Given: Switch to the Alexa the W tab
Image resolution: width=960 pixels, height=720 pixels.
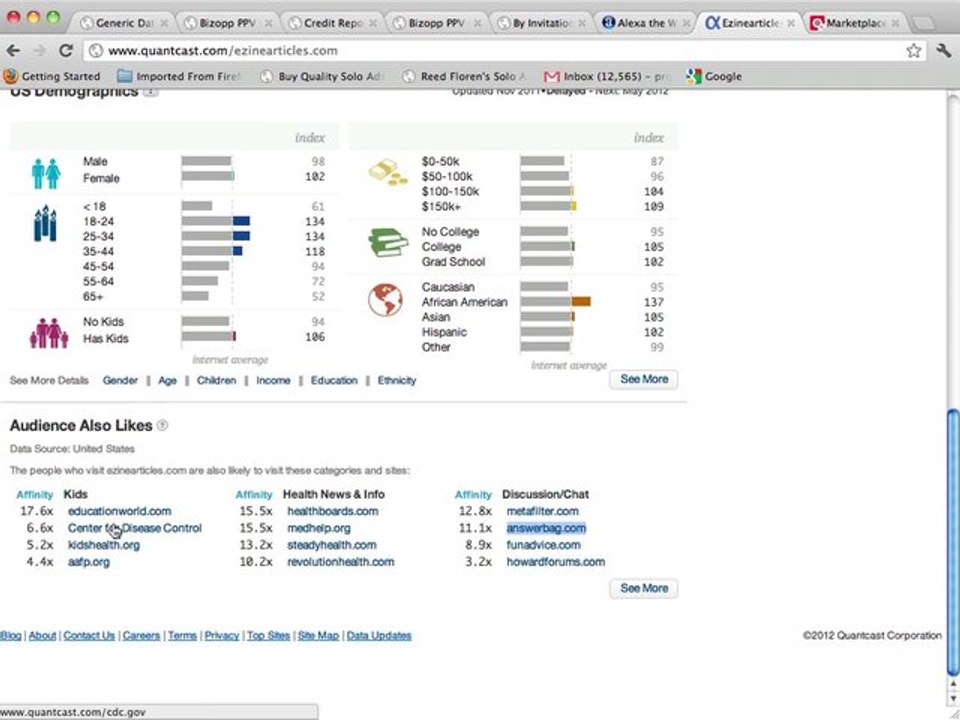Looking at the screenshot, I should pyautogui.click(x=647, y=23).
